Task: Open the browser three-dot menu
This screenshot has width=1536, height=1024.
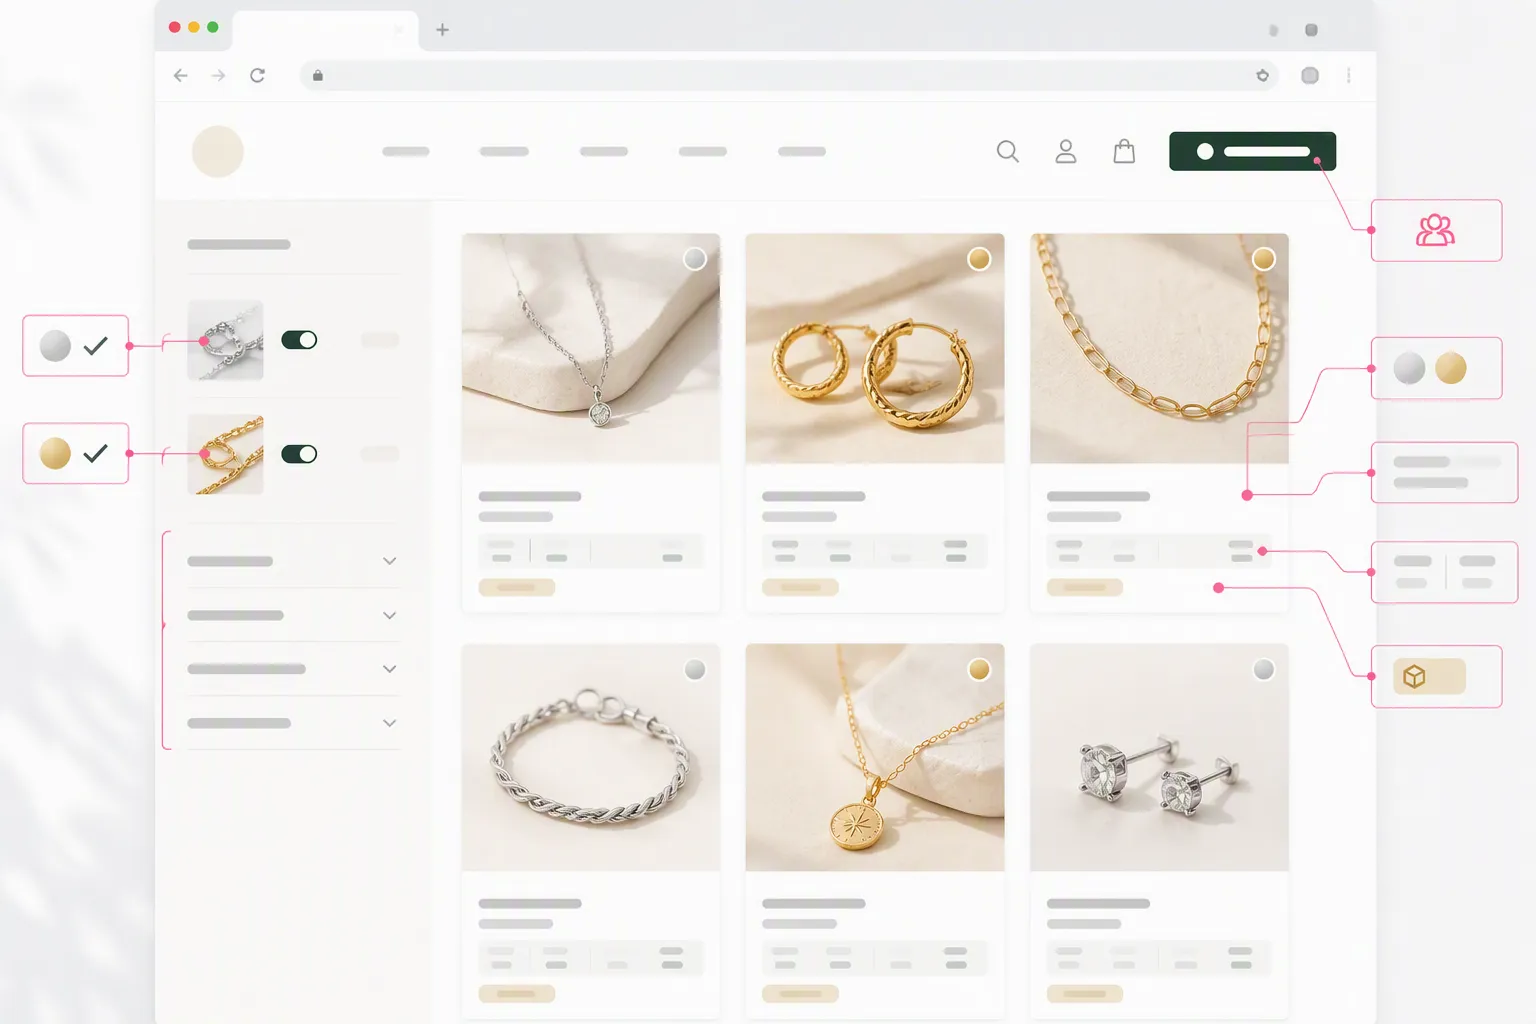Action: pyautogui.click(x=1349, y=75)
